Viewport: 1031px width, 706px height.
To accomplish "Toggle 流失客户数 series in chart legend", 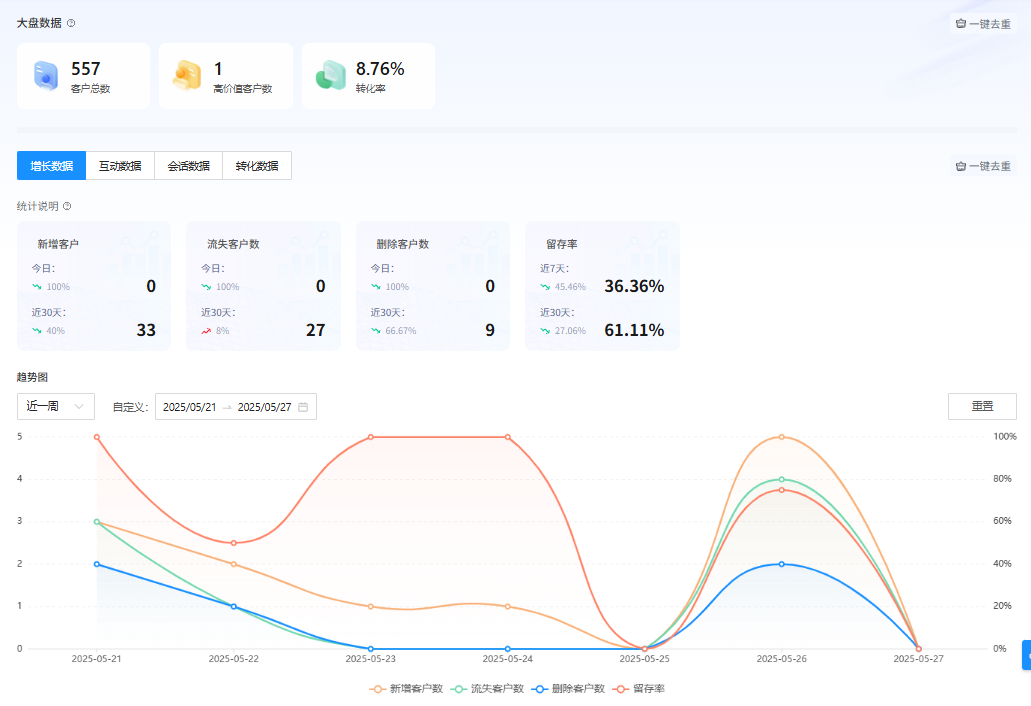I will point(488,689).
